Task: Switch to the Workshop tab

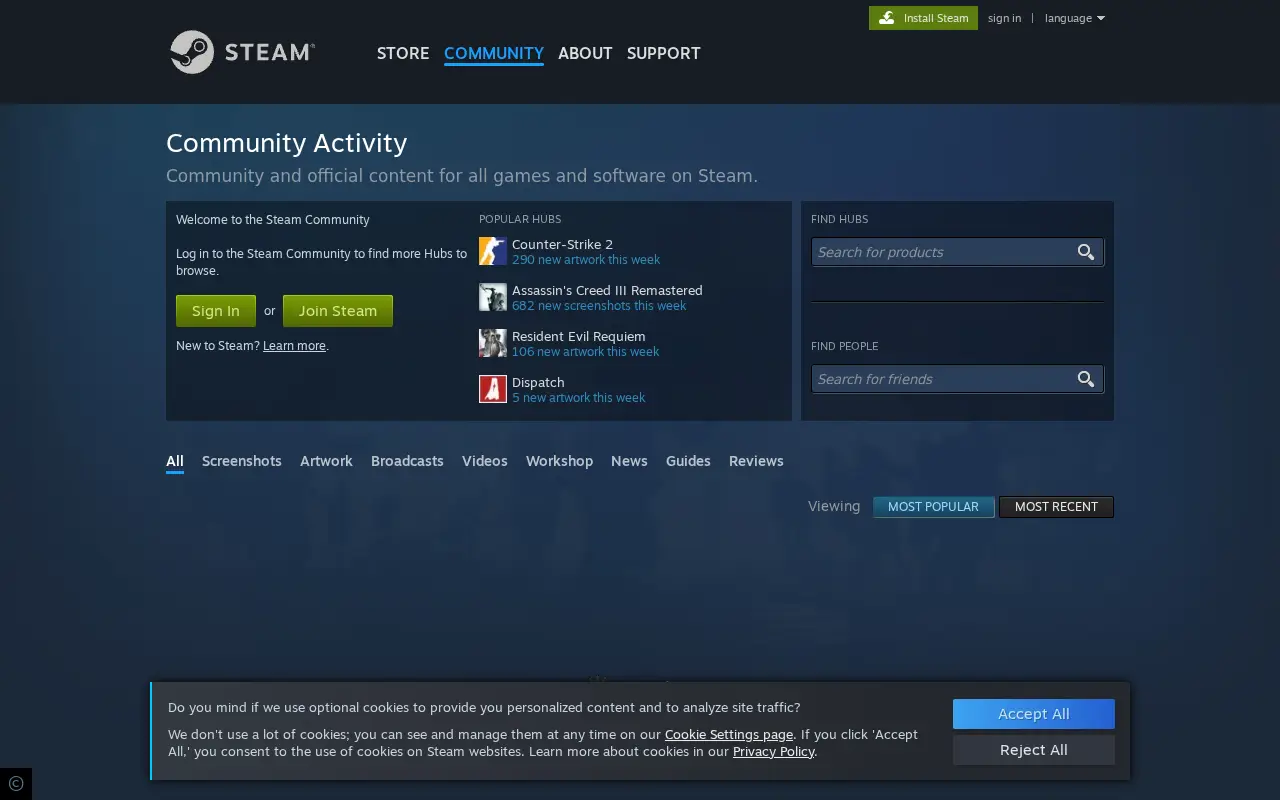Action: click(x=559, y=461)
